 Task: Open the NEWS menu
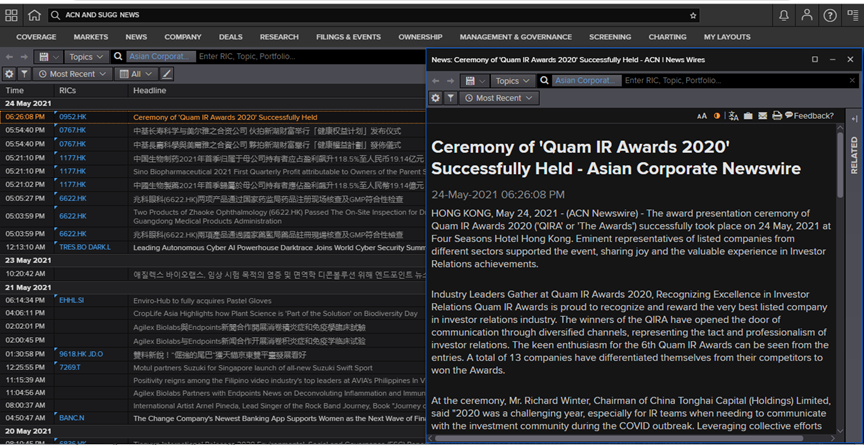[x=136, y=37]
